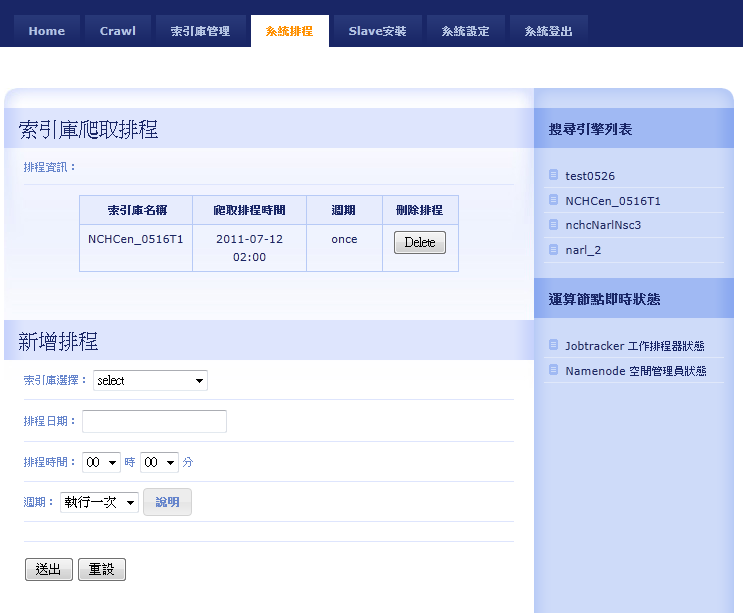This screenshot has width=743, height=613.
Task: Click the 爬取排程時間 column header
Action: tap(250, 210)
